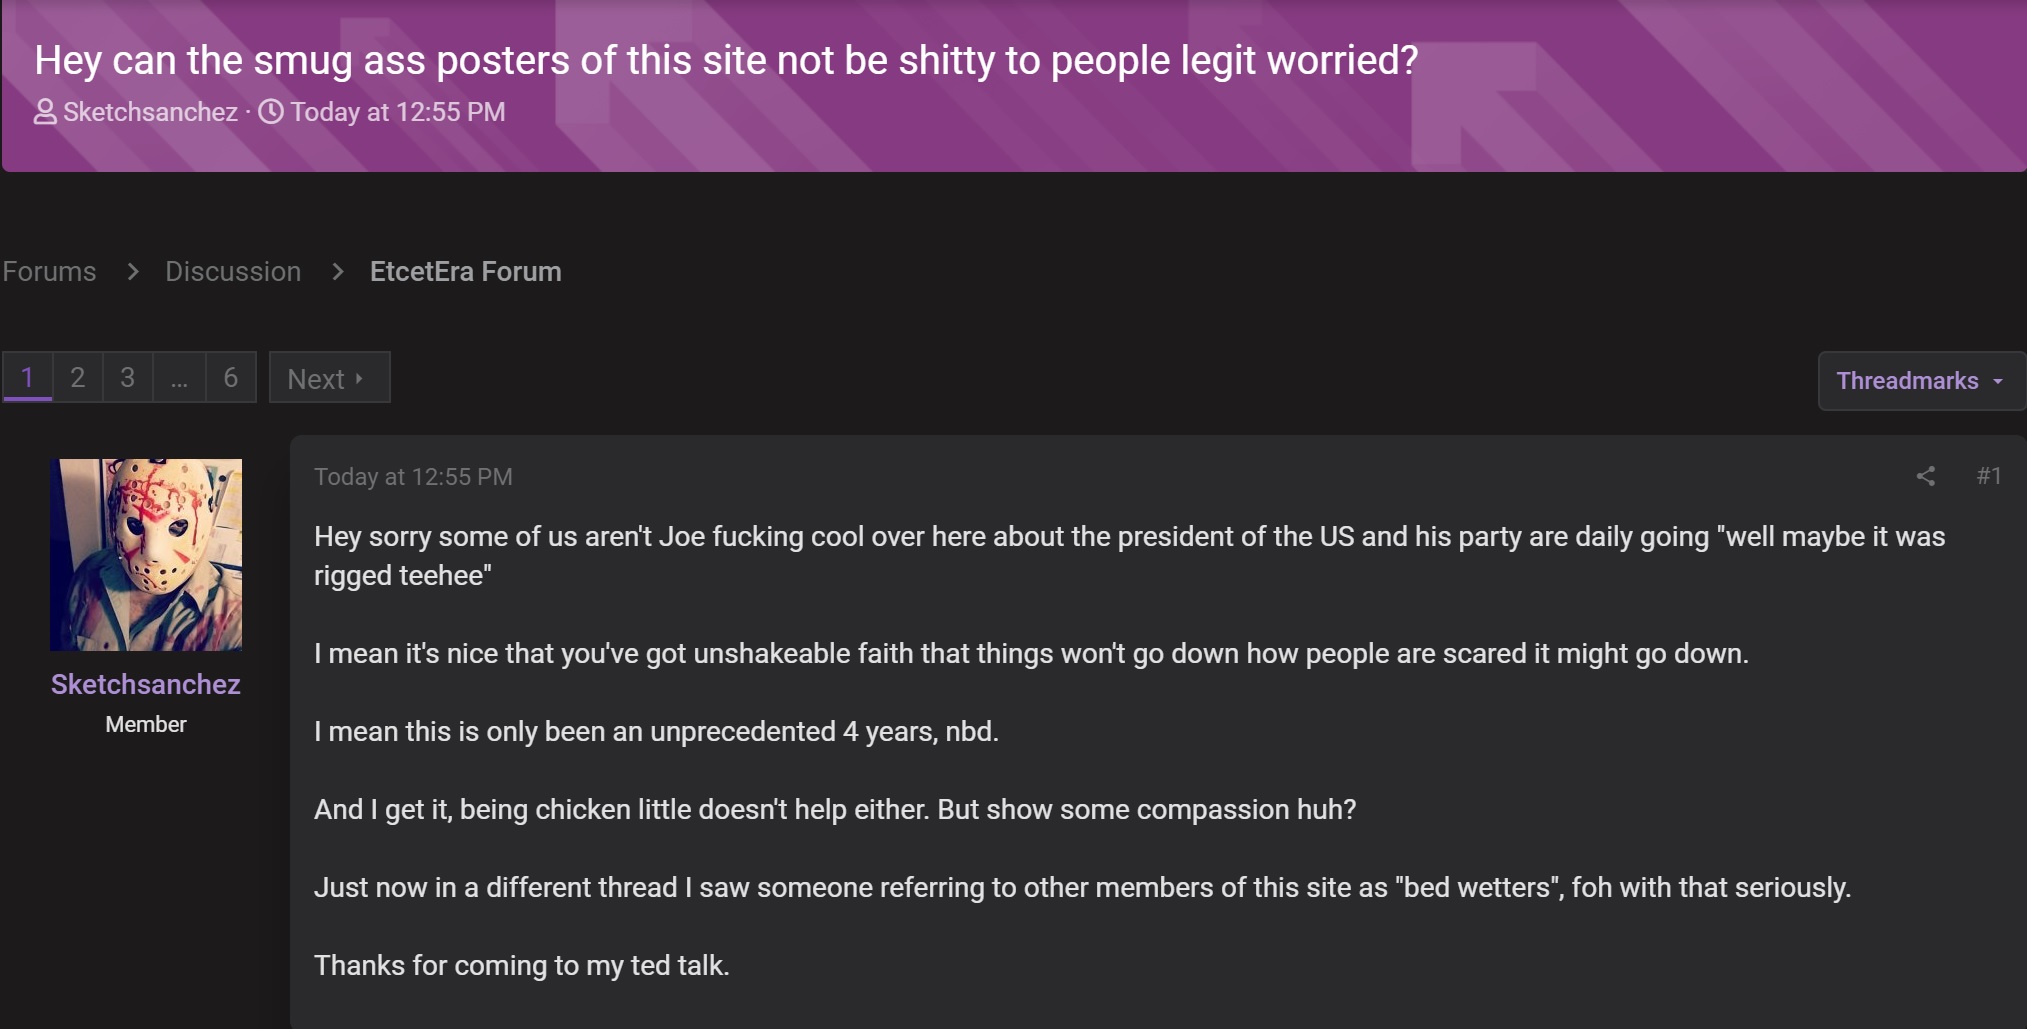Viewport: 2027px width, 1029px height.
Task: Go to page 2 of the thread
Action: click(77, 377)
